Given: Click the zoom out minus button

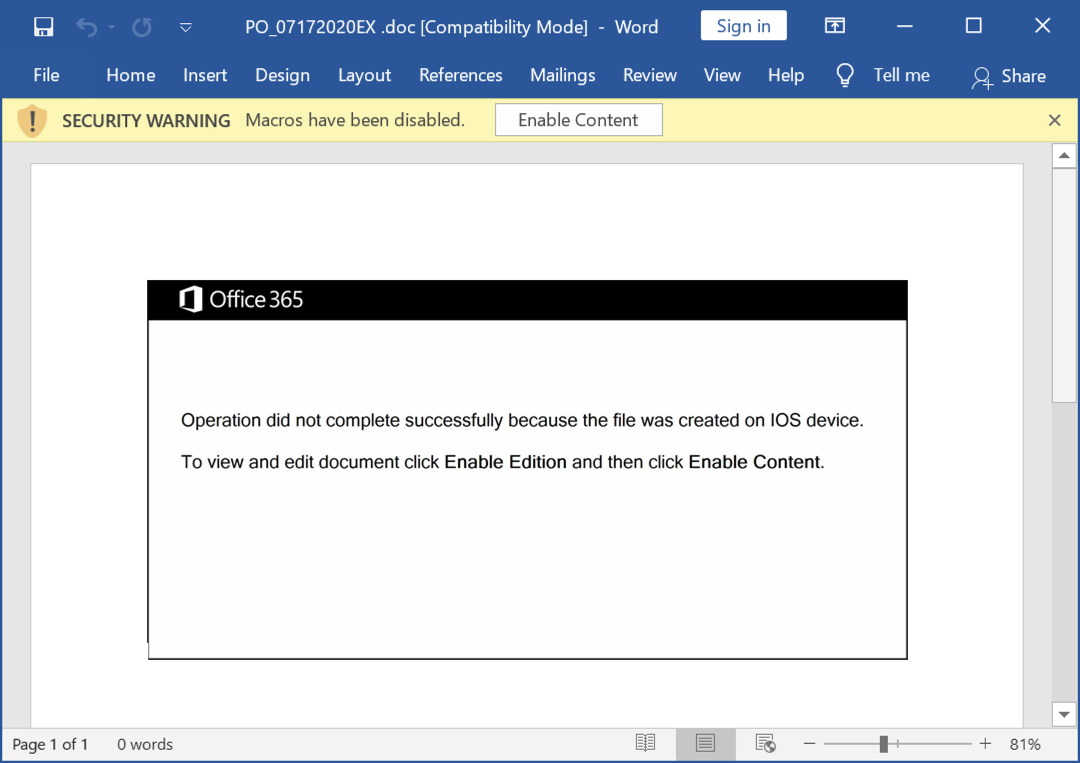Looking at the screenshot, I should point(809,744).
